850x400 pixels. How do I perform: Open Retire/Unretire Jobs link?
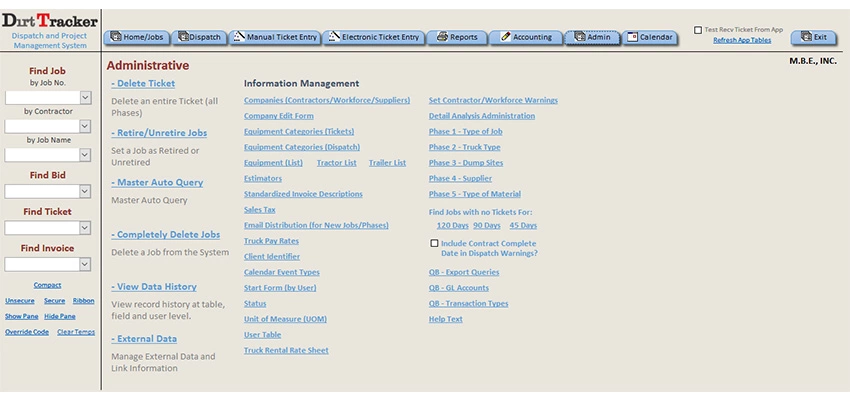(159, 133)
